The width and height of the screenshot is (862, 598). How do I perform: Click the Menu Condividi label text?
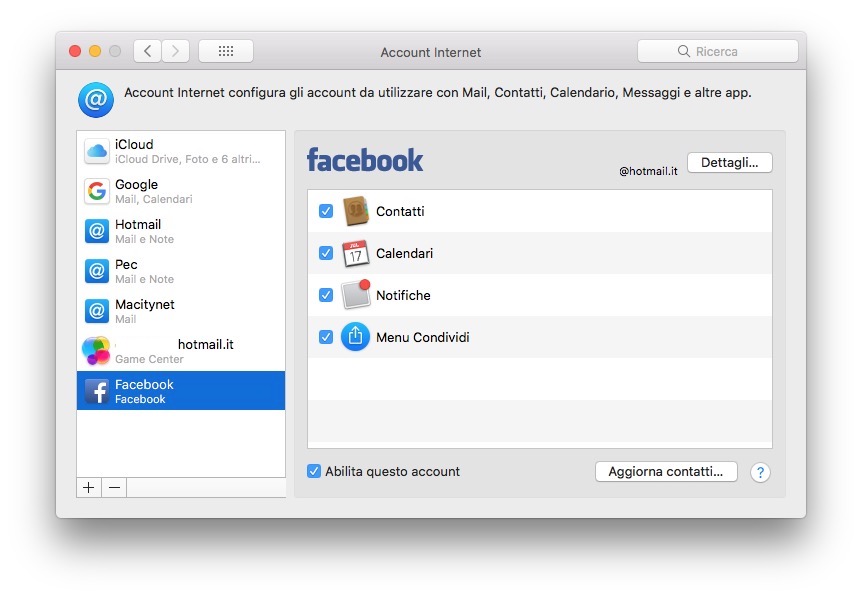[423, 337]
